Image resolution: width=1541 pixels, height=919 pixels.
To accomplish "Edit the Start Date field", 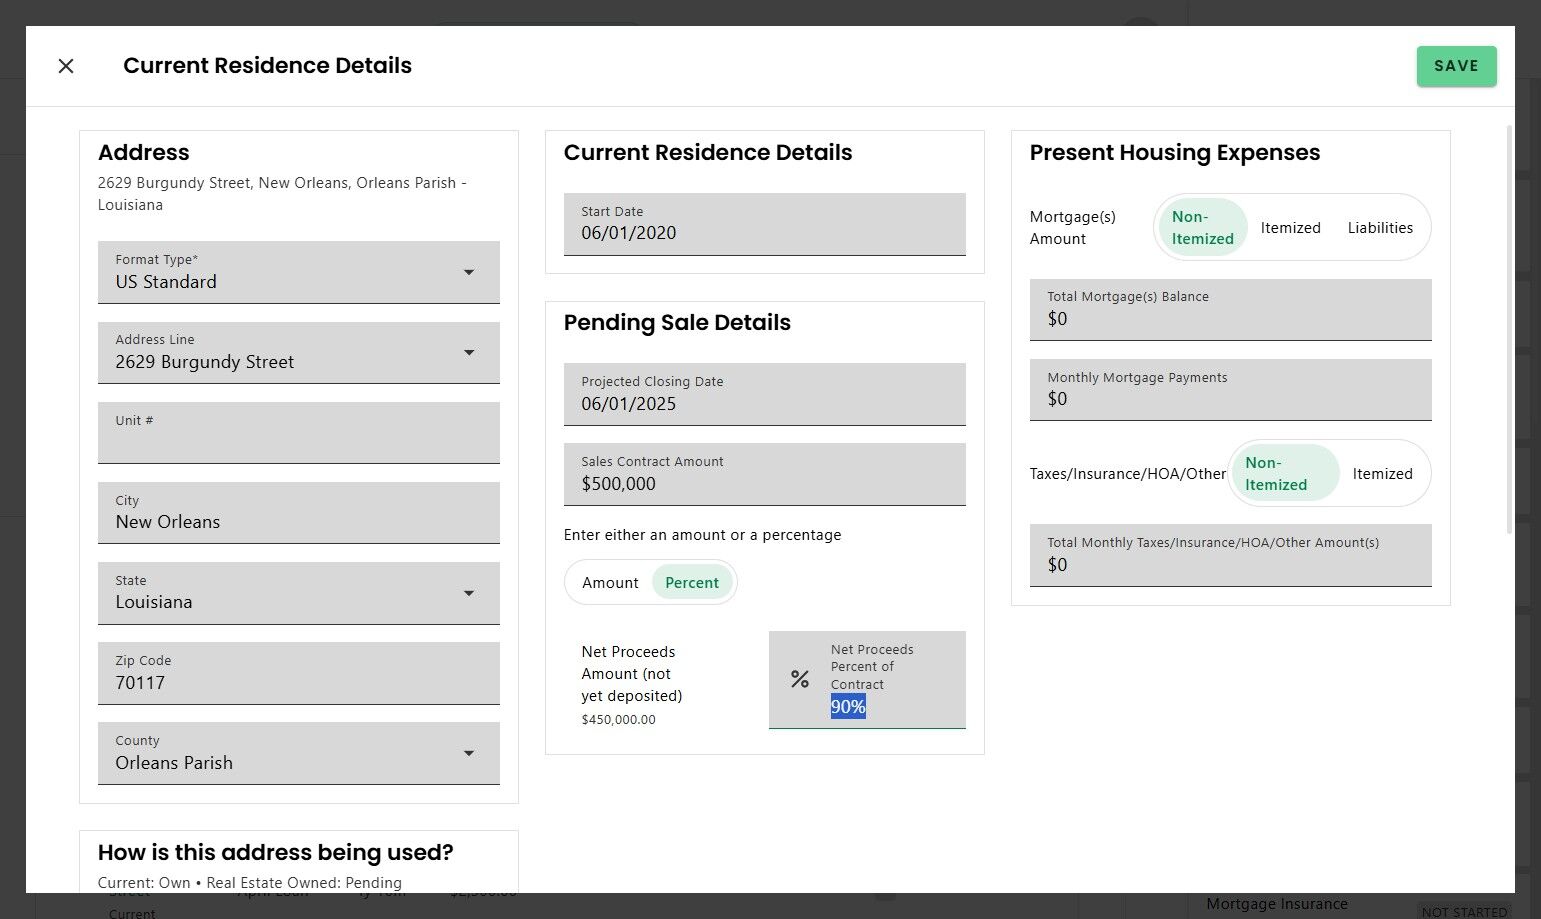I will coord(764,224).
